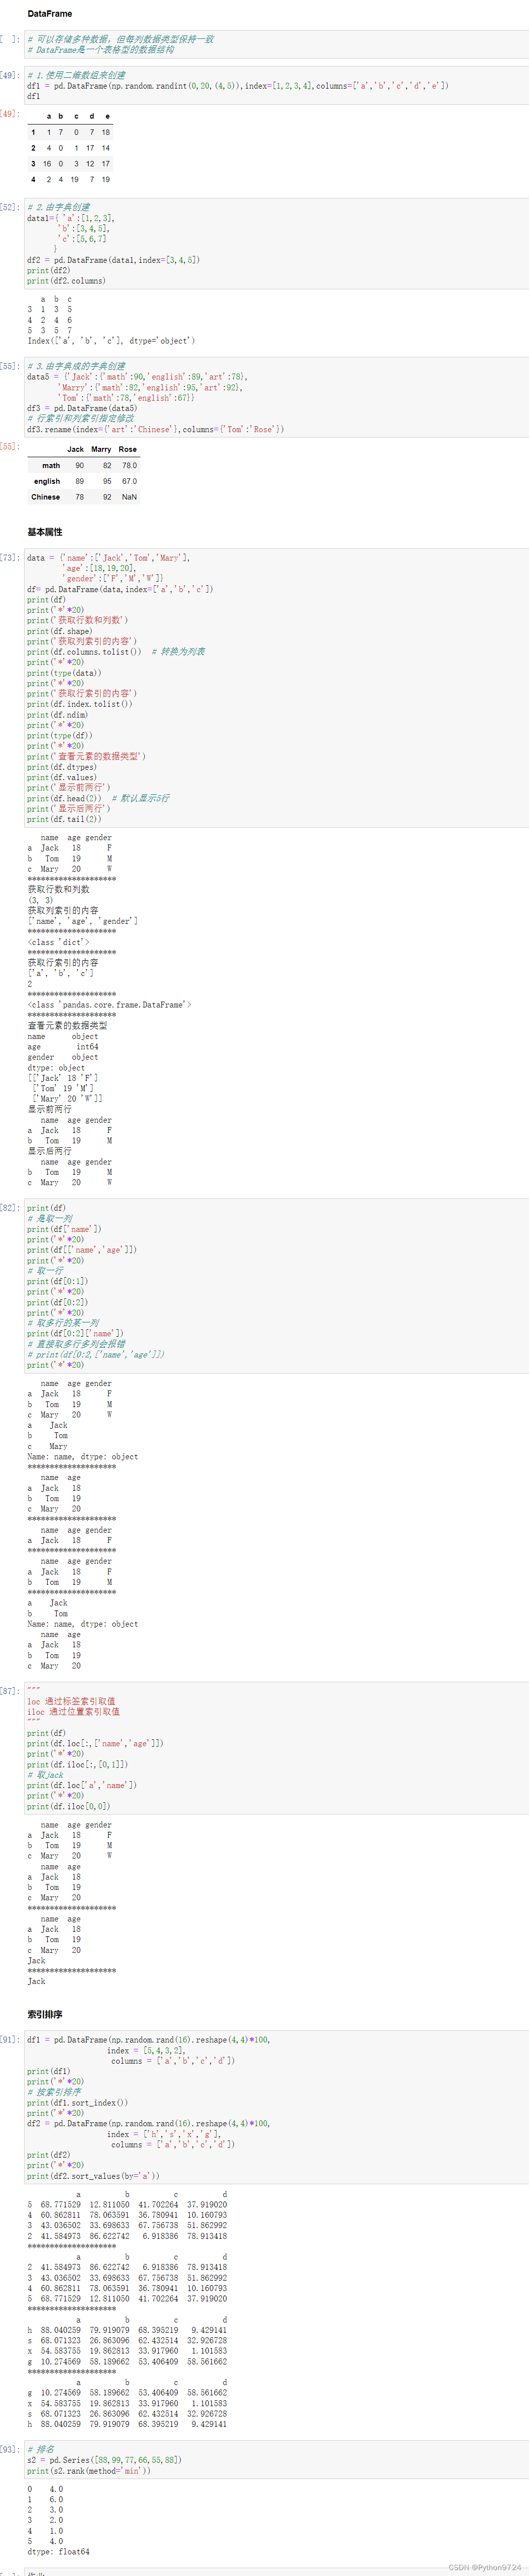Screen dimensions: 529x2576
Task: Click the "NaN" cell in df3 table
Action: (129, 497)
